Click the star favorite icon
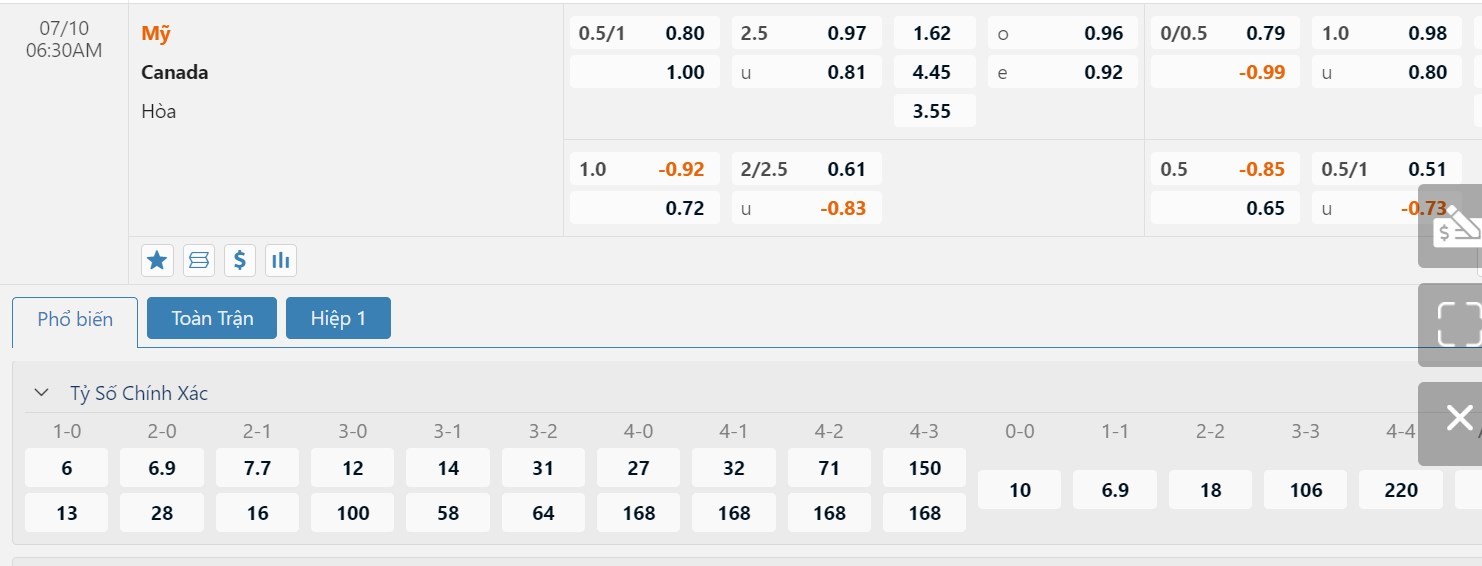This screenshot has width=1482, height=566. pyautogui.click(x=157, y=261)
